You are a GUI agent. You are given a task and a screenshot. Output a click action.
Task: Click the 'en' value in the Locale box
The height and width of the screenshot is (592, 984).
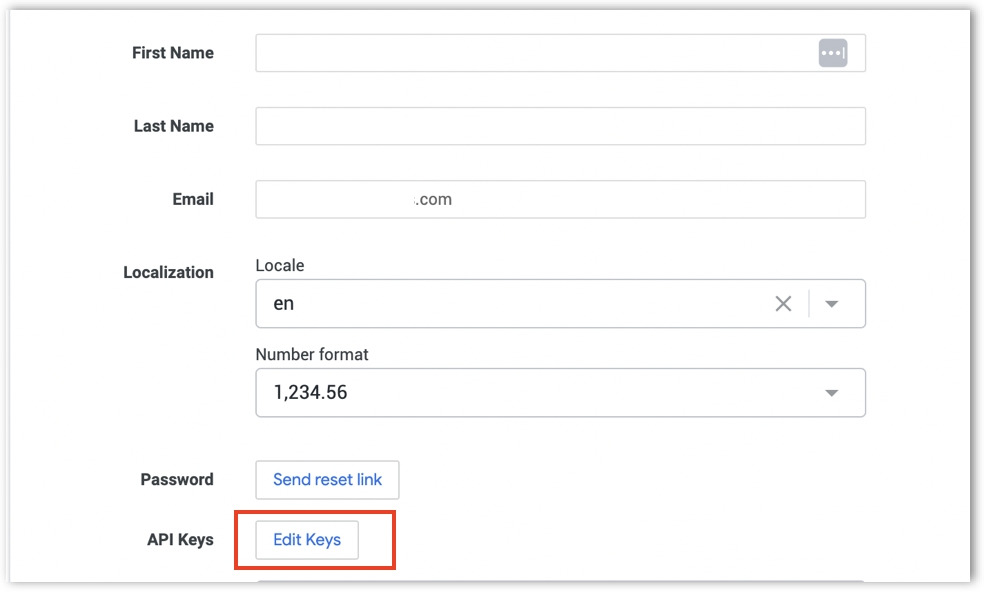(x=284, y=304)
